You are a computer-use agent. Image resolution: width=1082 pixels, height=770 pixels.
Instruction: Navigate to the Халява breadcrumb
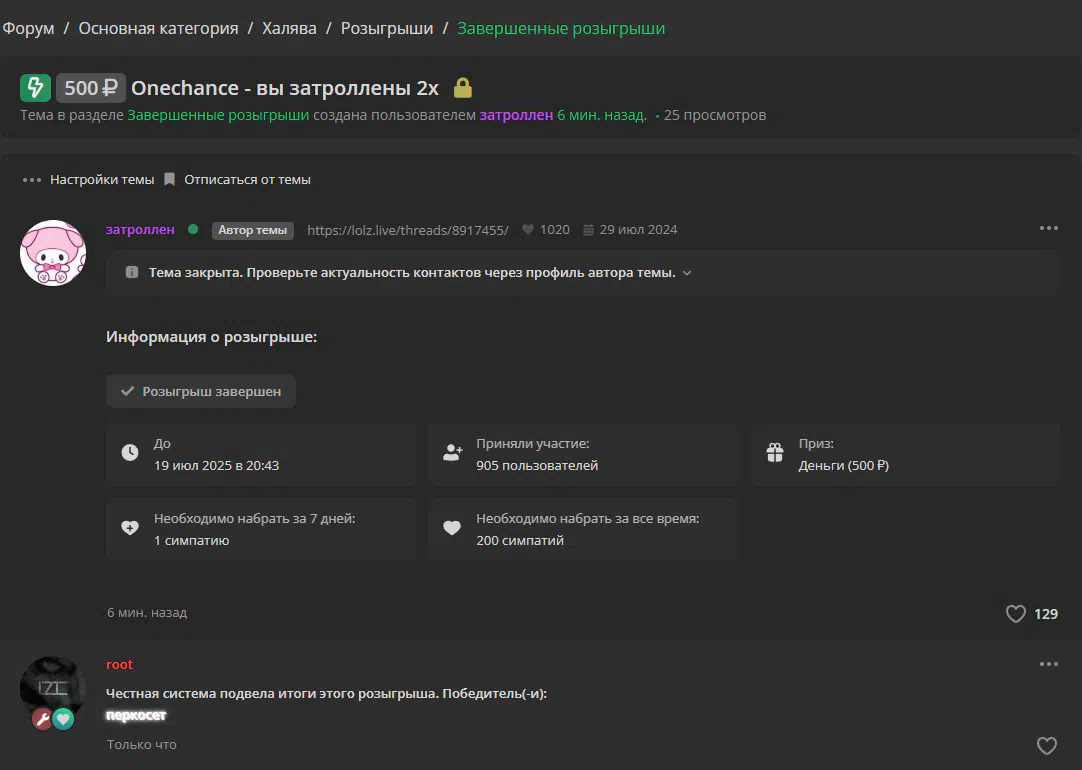click(289, 28)
